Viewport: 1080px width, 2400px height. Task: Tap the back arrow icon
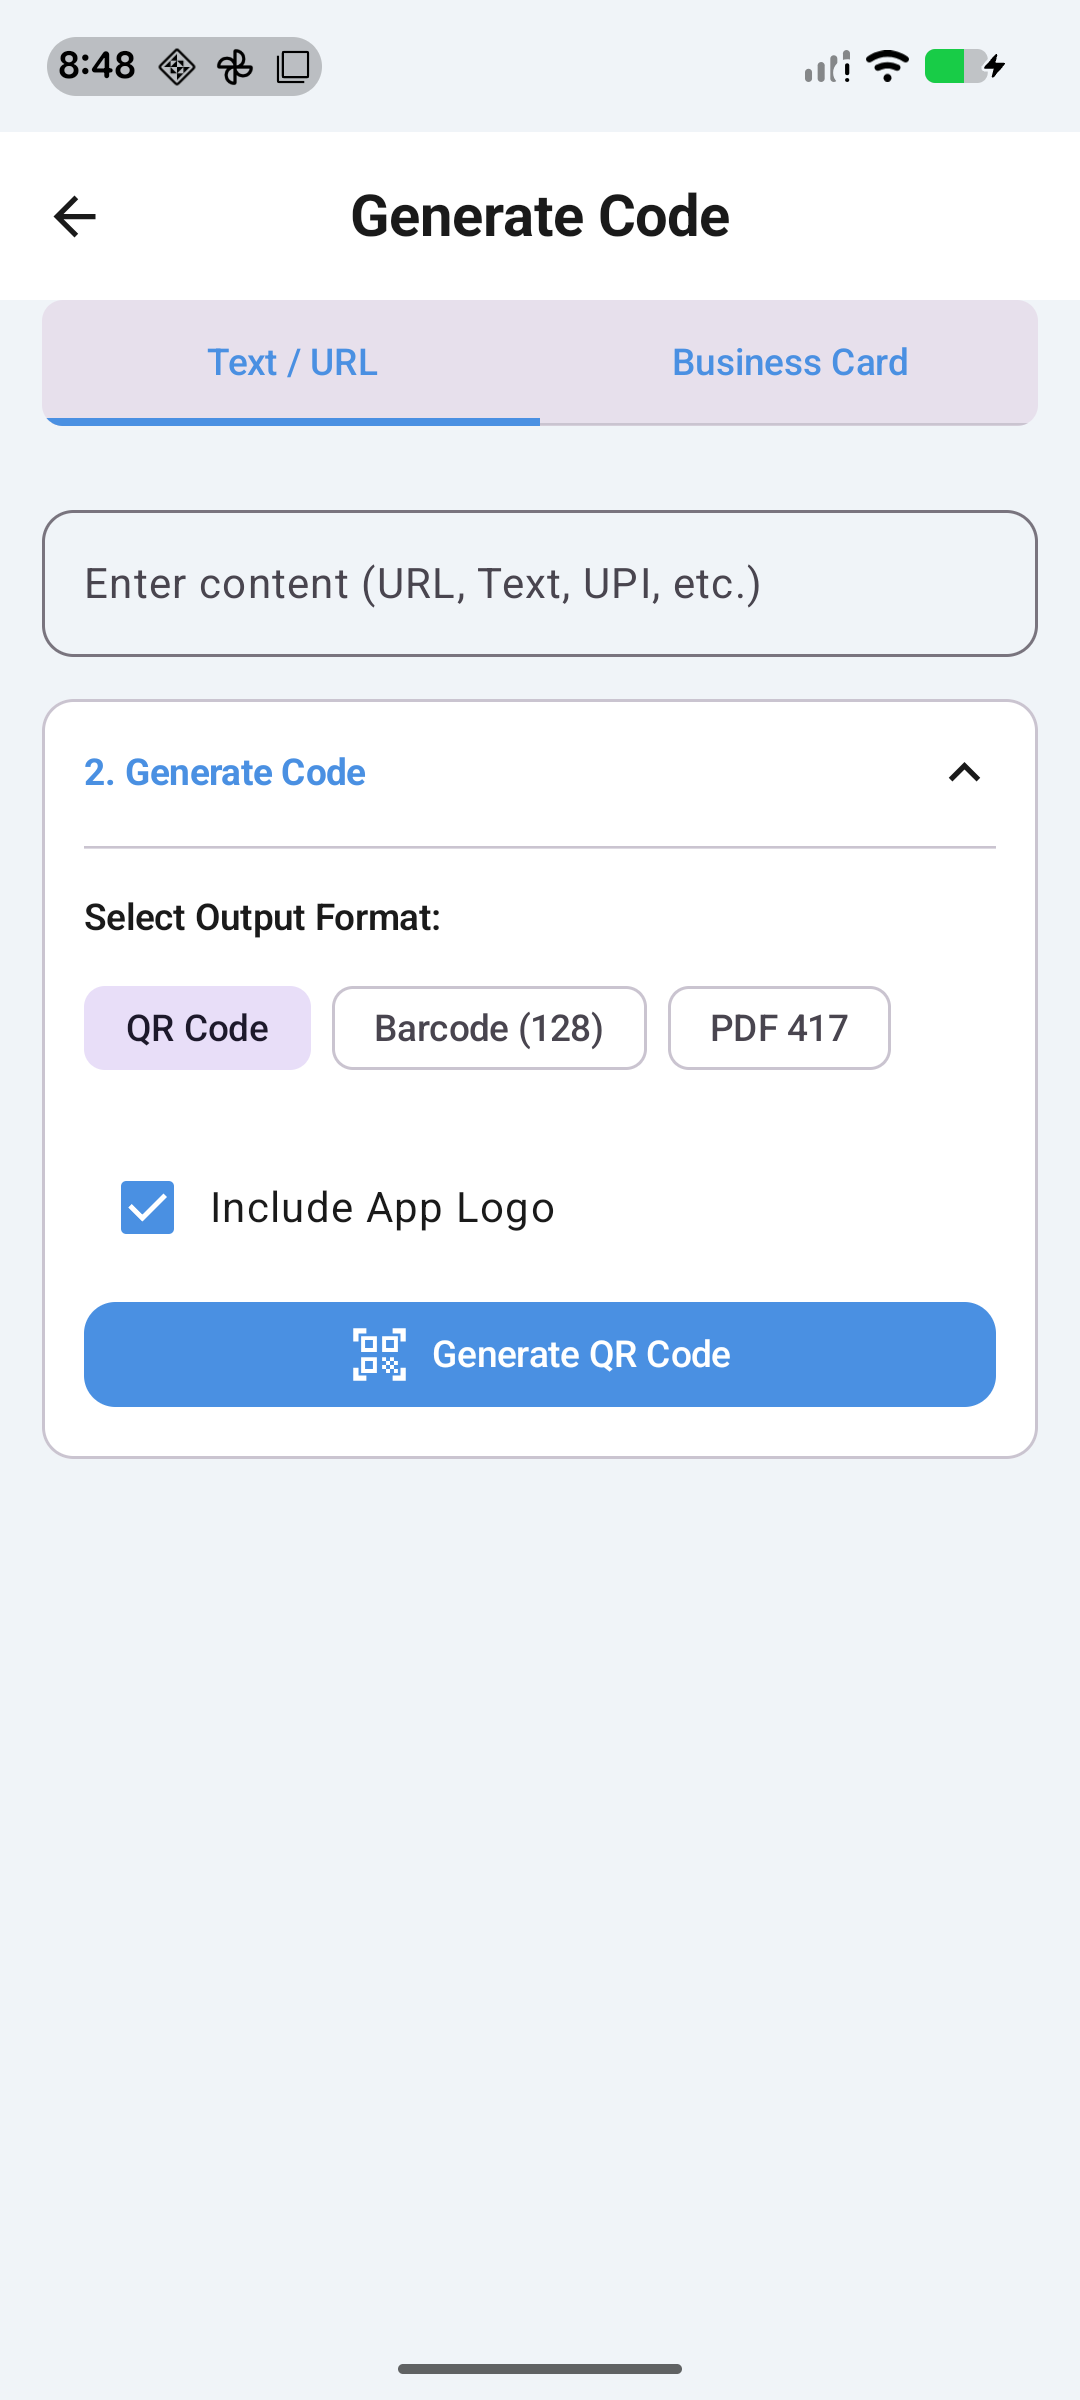[75, 216]
